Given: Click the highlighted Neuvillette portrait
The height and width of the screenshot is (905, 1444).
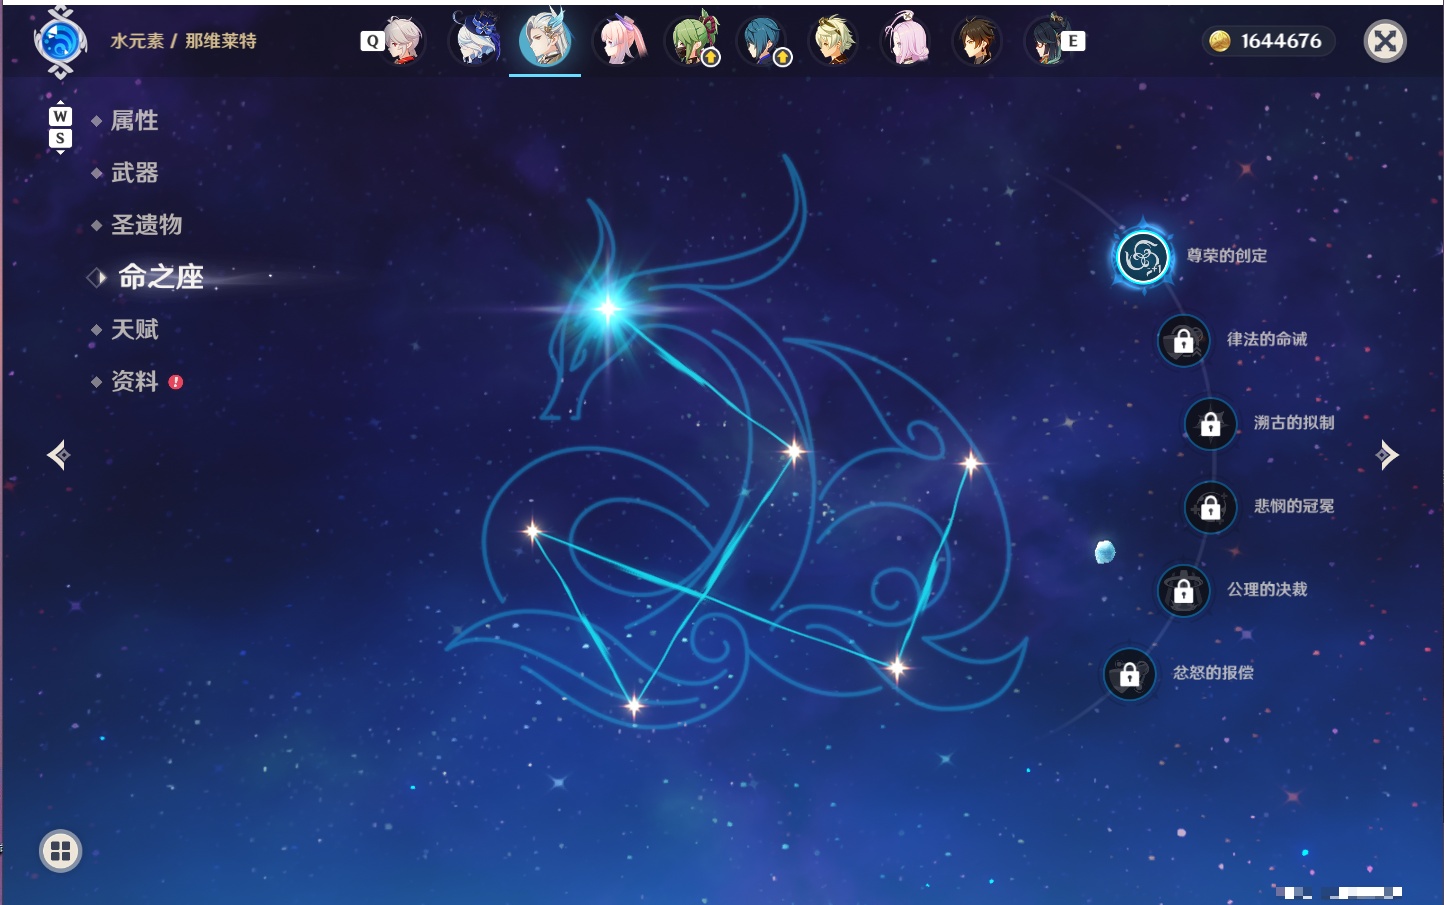Looking at the screenshot, I should pyautogui.click(x=545, y=39).
